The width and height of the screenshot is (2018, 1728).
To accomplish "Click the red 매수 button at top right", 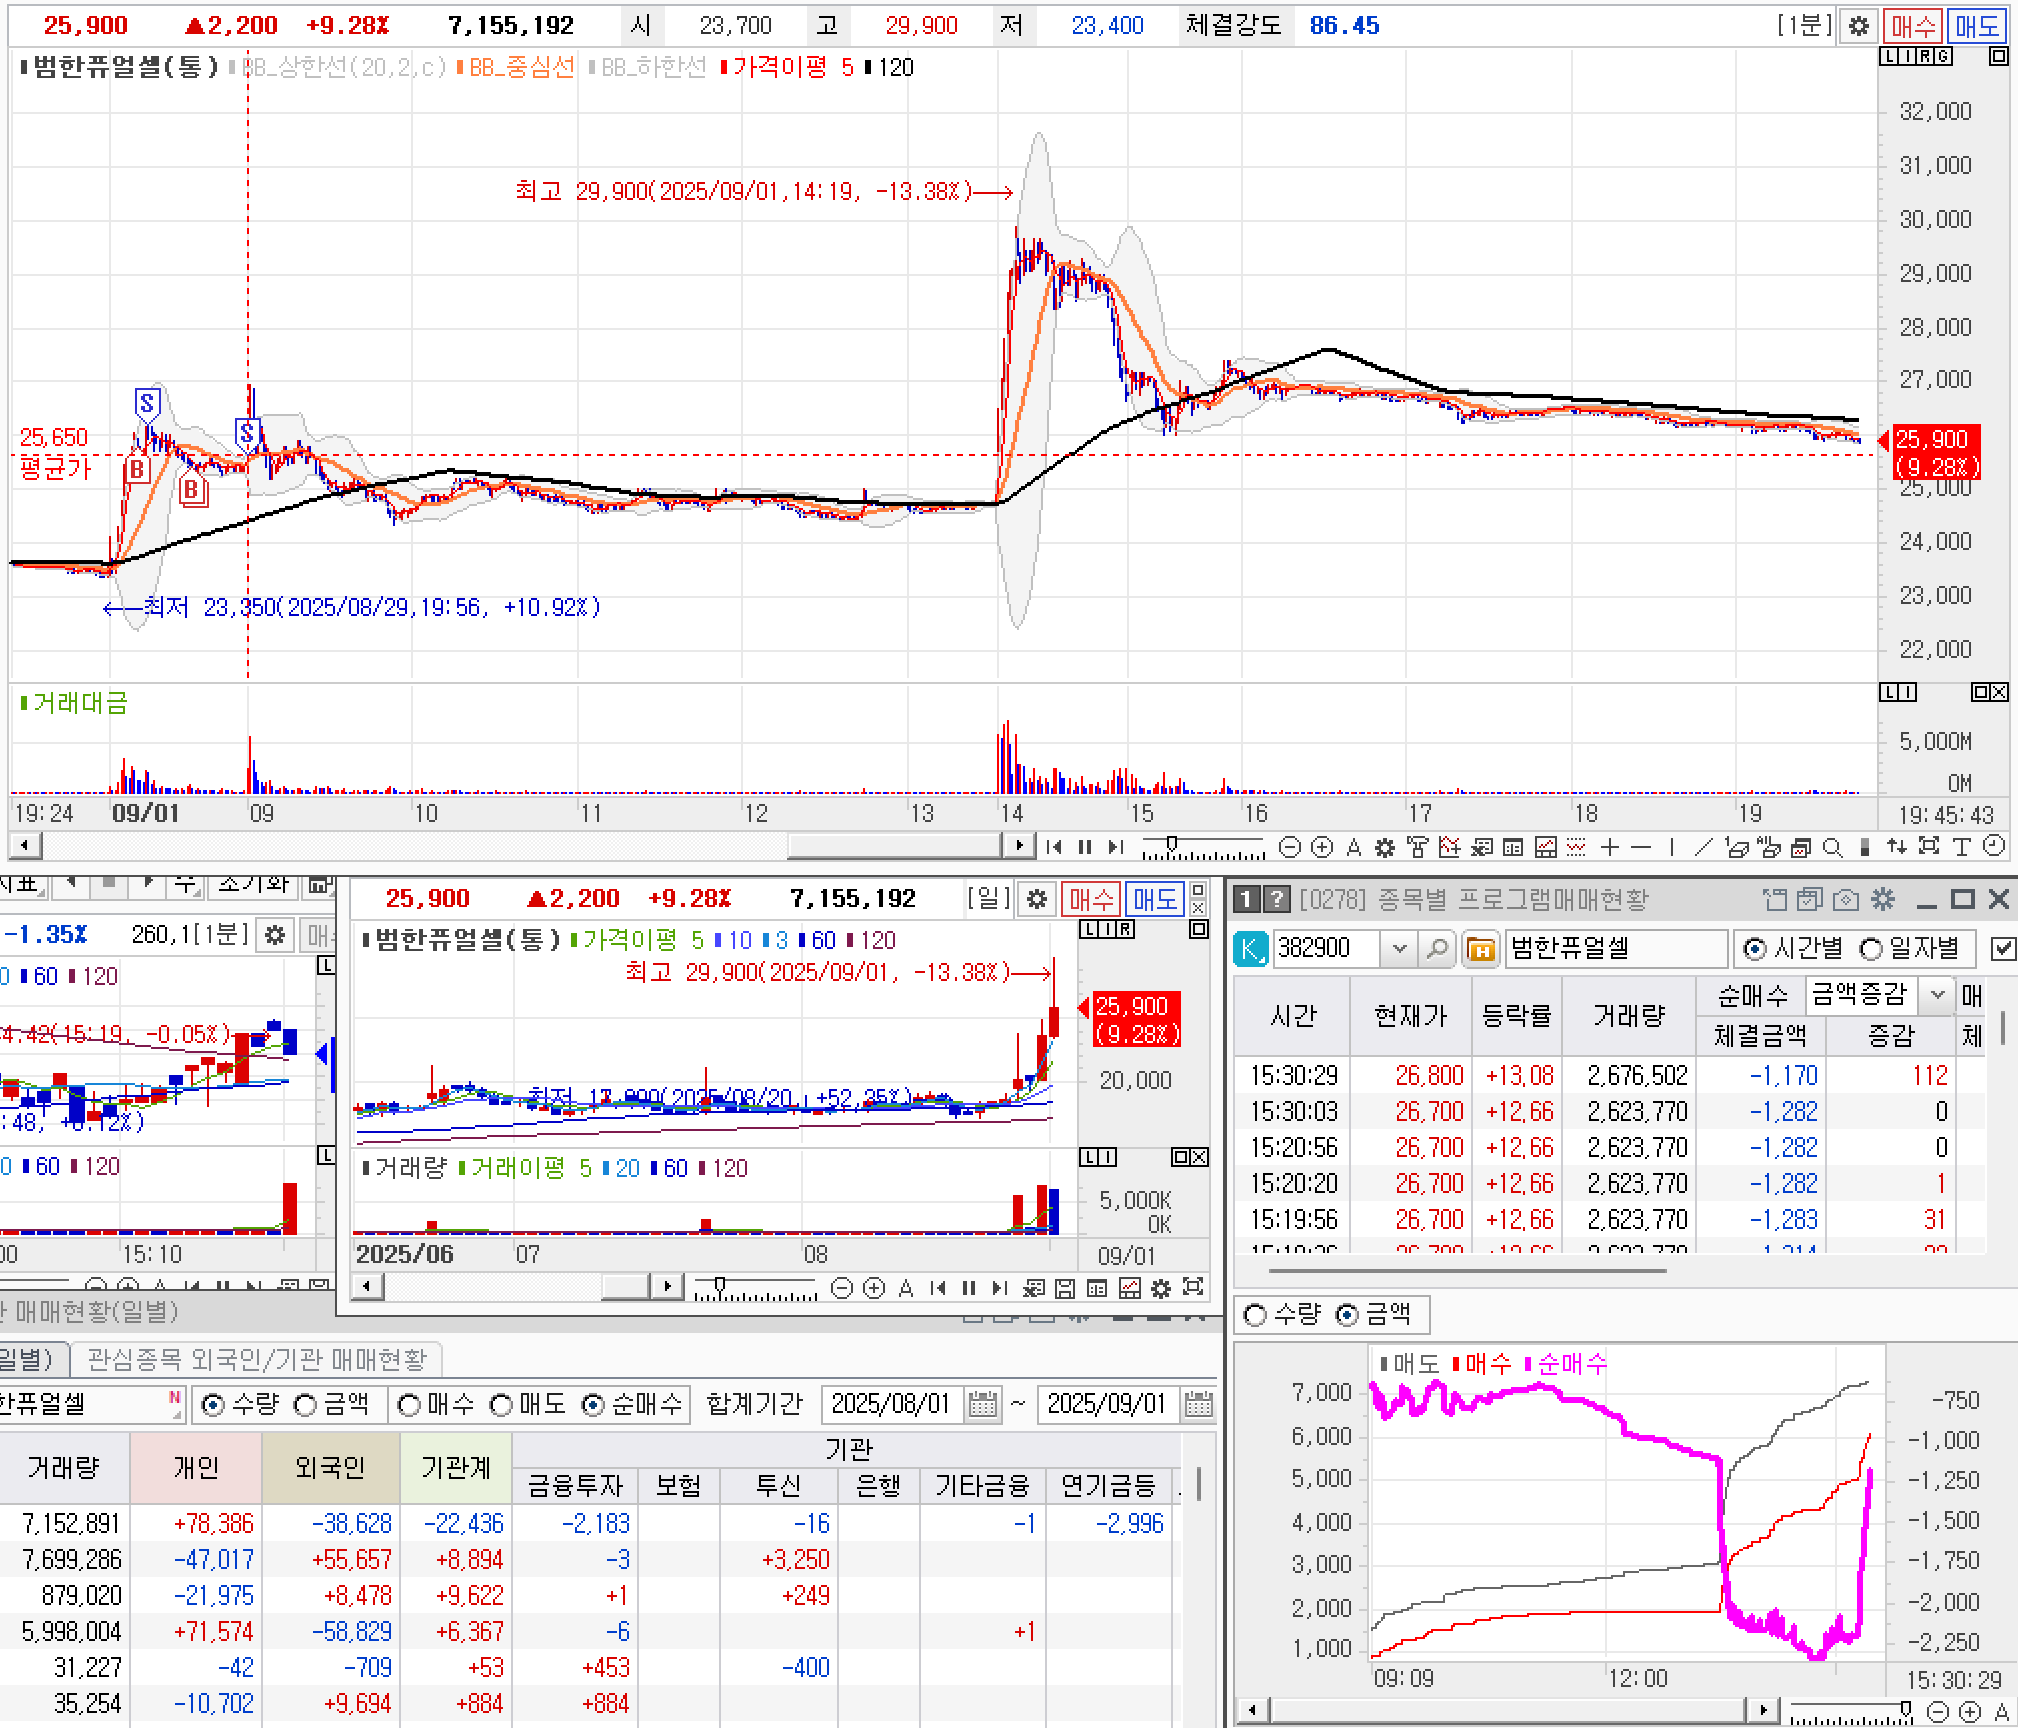I will point(1912,26).
